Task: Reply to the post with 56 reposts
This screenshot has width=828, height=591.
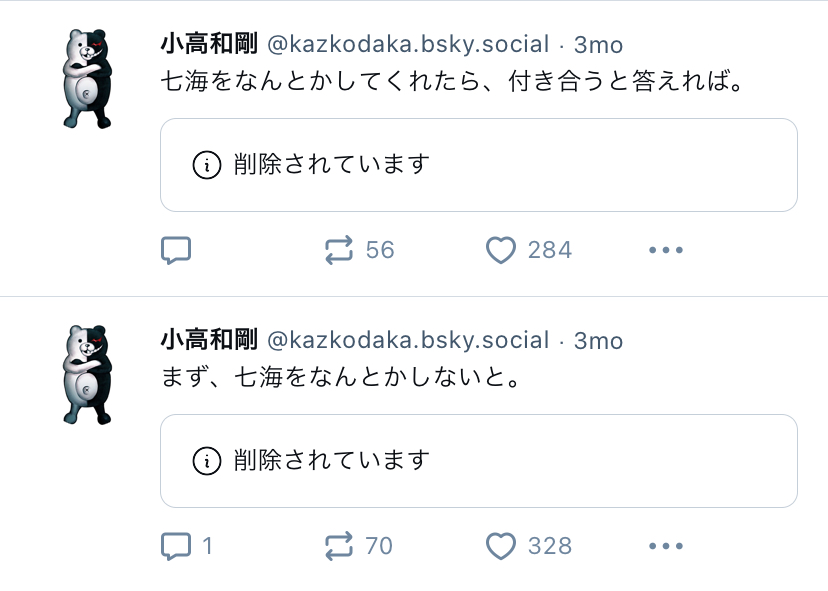Action: click(176, 250)
